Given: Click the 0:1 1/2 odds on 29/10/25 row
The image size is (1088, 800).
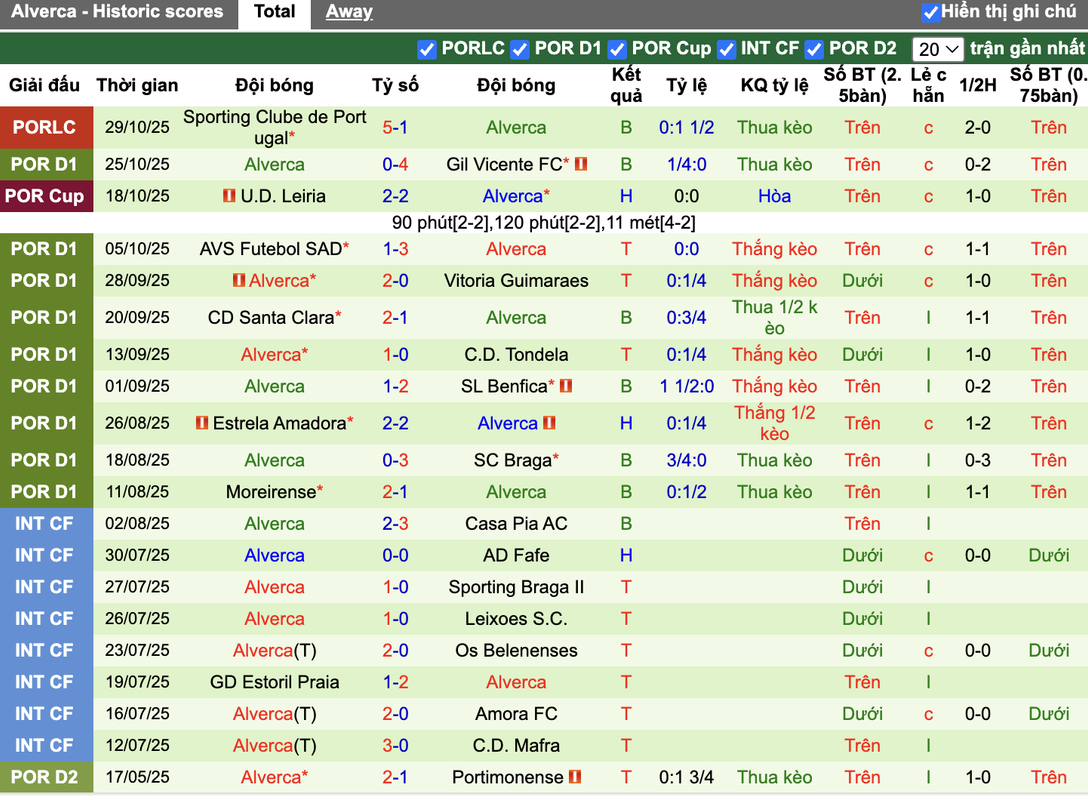Looking at the screenshot, I should (686, 128).
